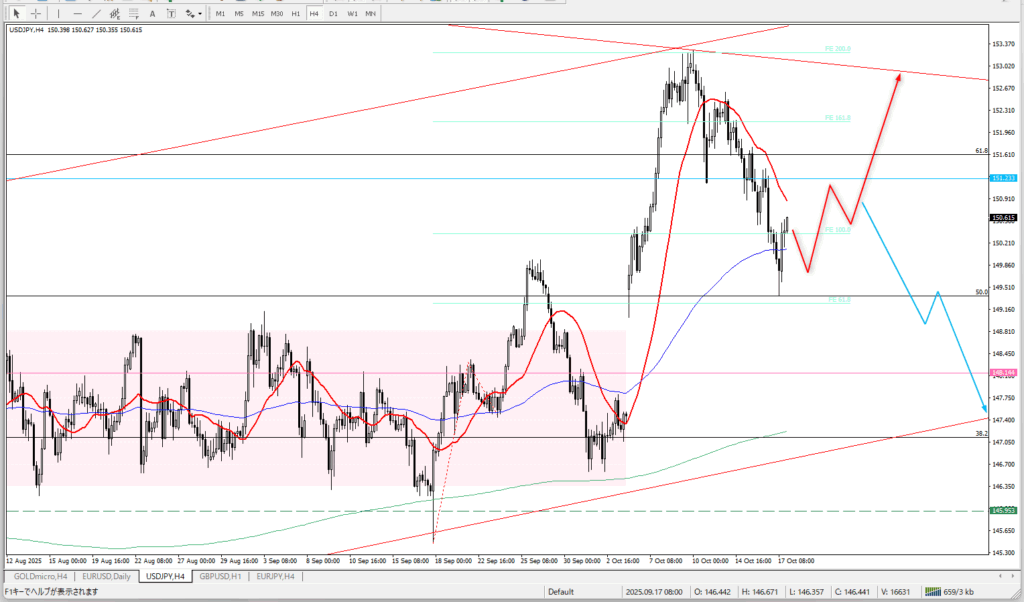Switch timeframe to D1
This screenshot has width=1024, height=602.
click(x=333, y=13)
